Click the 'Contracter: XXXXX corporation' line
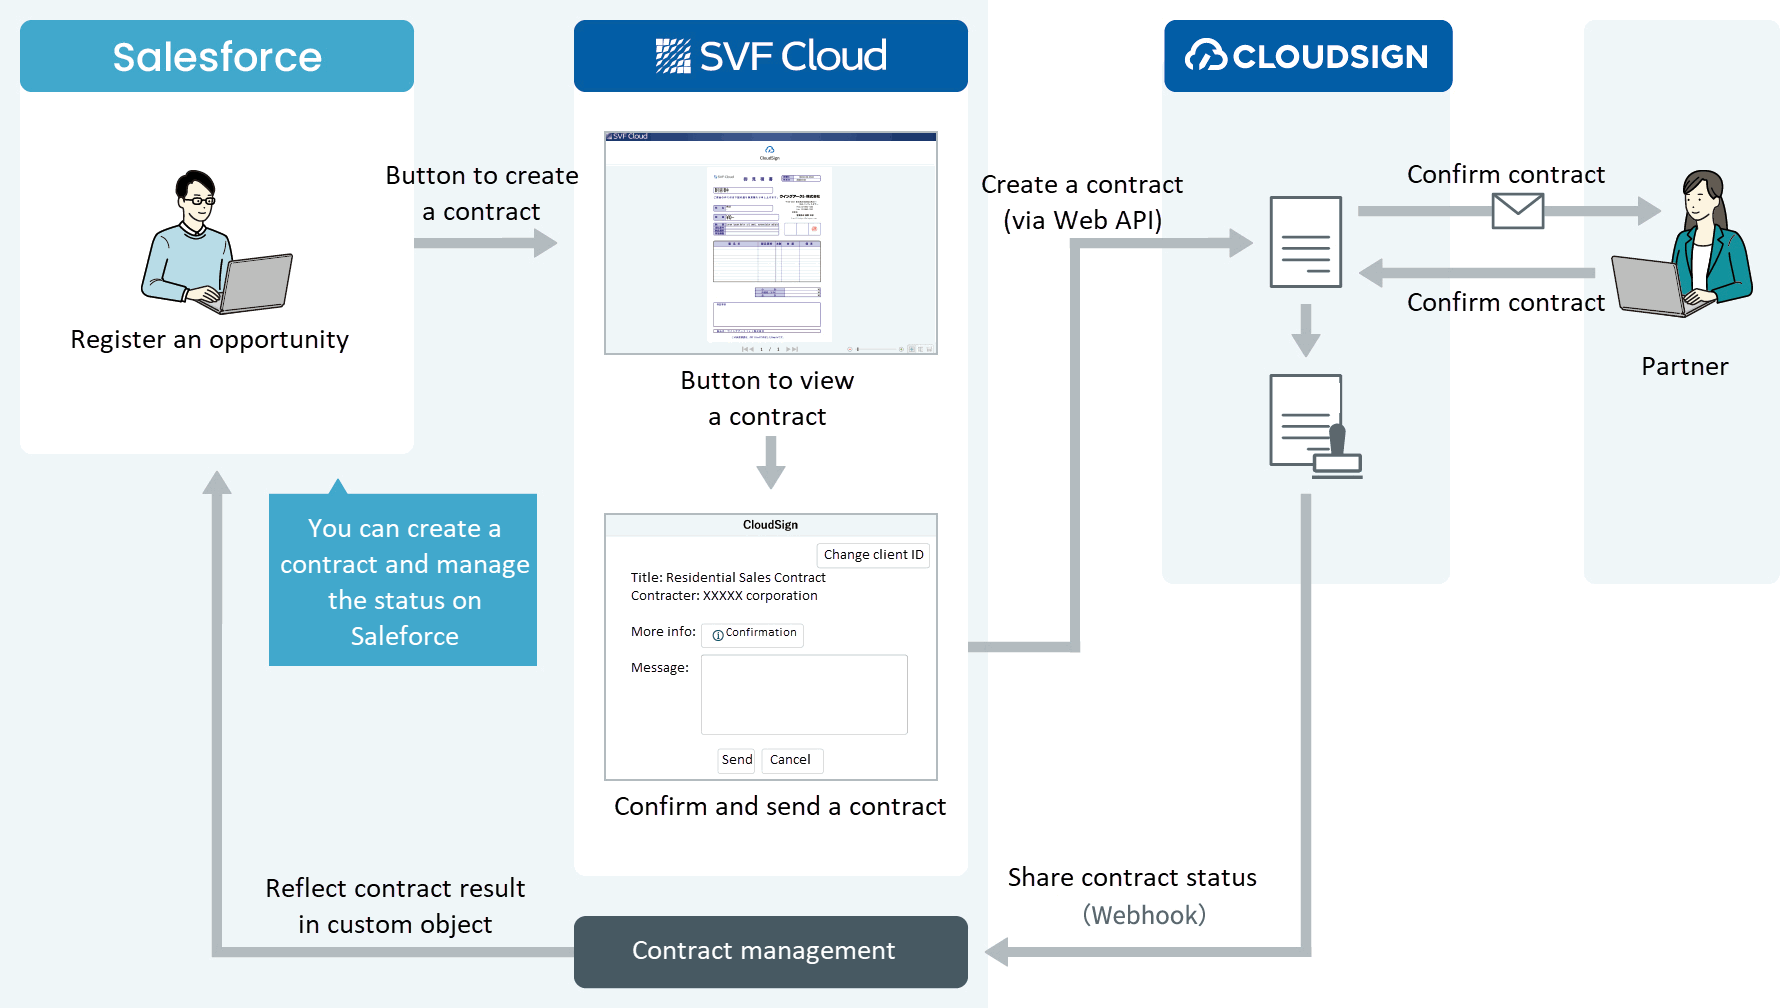1780x1008 pixels. 724,596
